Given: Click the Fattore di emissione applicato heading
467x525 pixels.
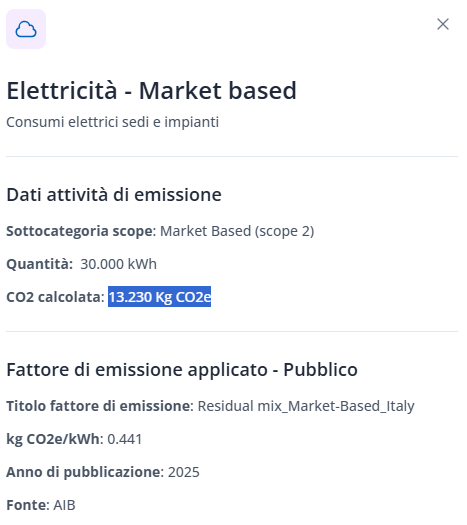Looking at the screenshot, I should (x=182, y=370).
